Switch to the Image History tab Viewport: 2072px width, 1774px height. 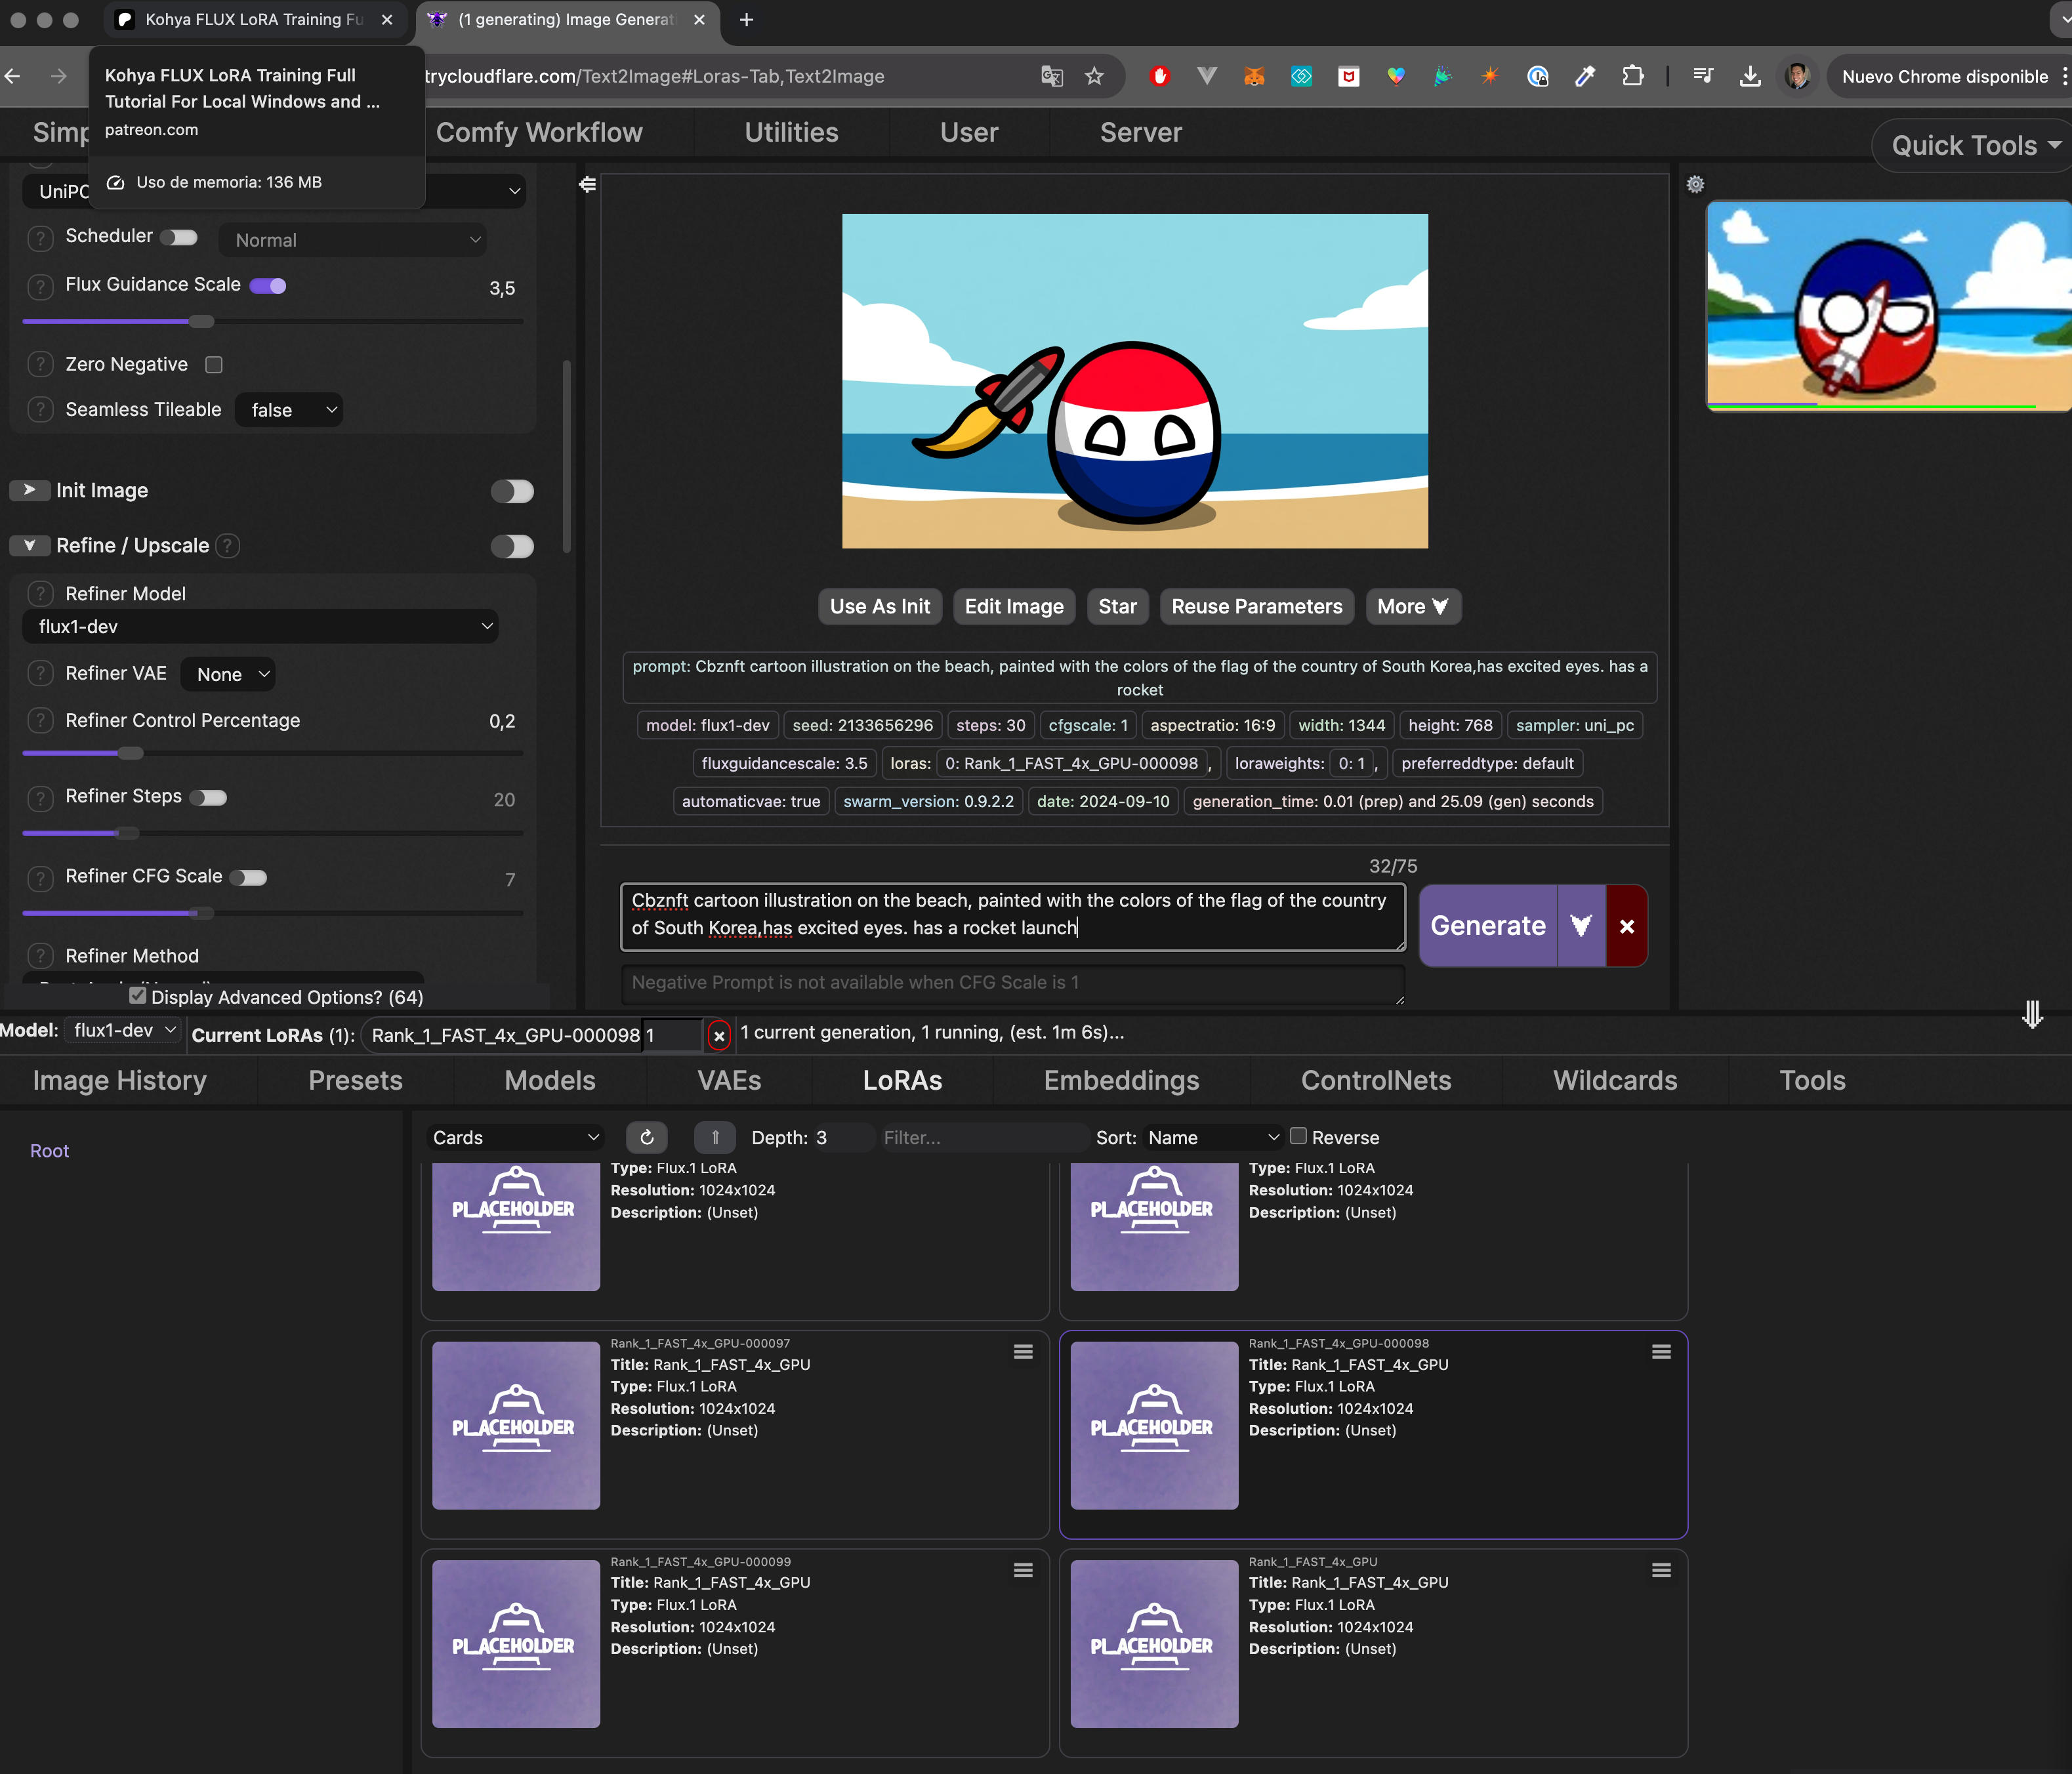pos(120,1080)
